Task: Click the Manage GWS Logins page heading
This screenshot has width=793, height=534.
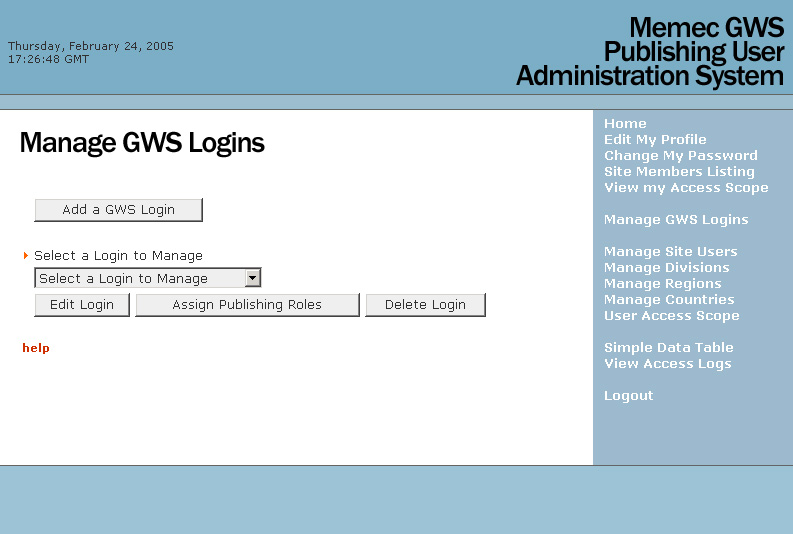Action: pos(142,143)
